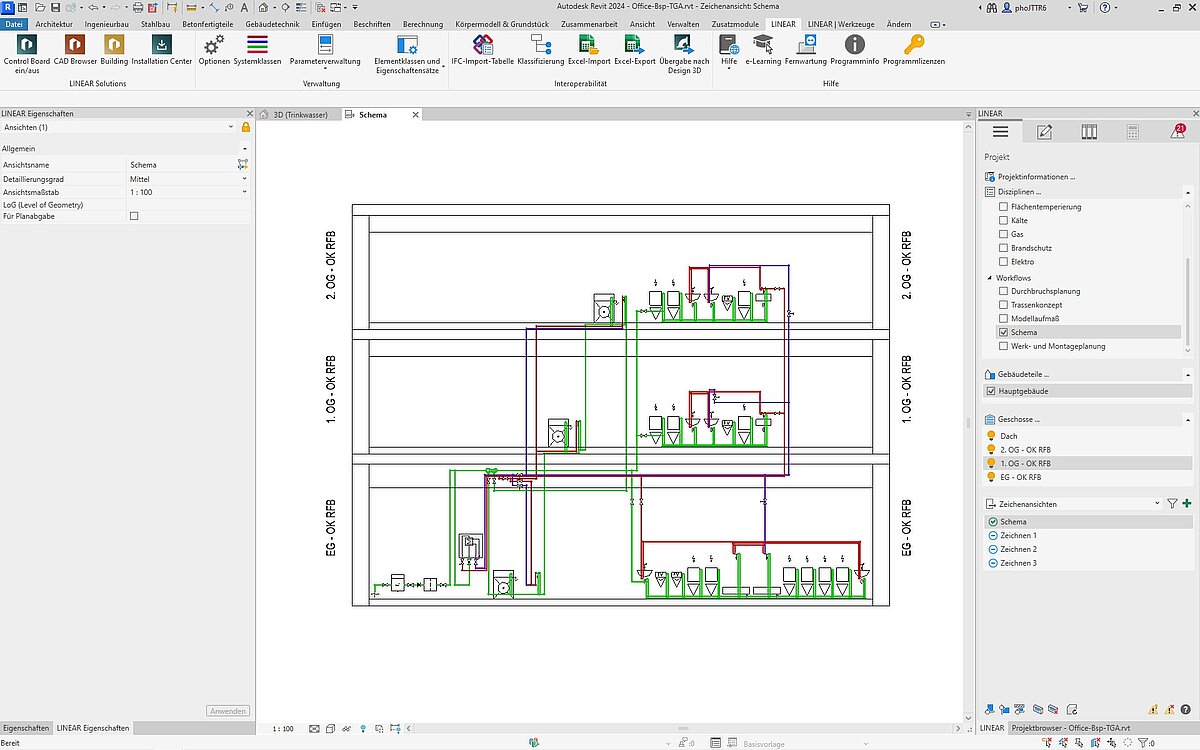Viewport: 1200px width, 750px height.
Task: Switch to the Gebäudetechnik ribbon tab
Action: pos(273,23)
